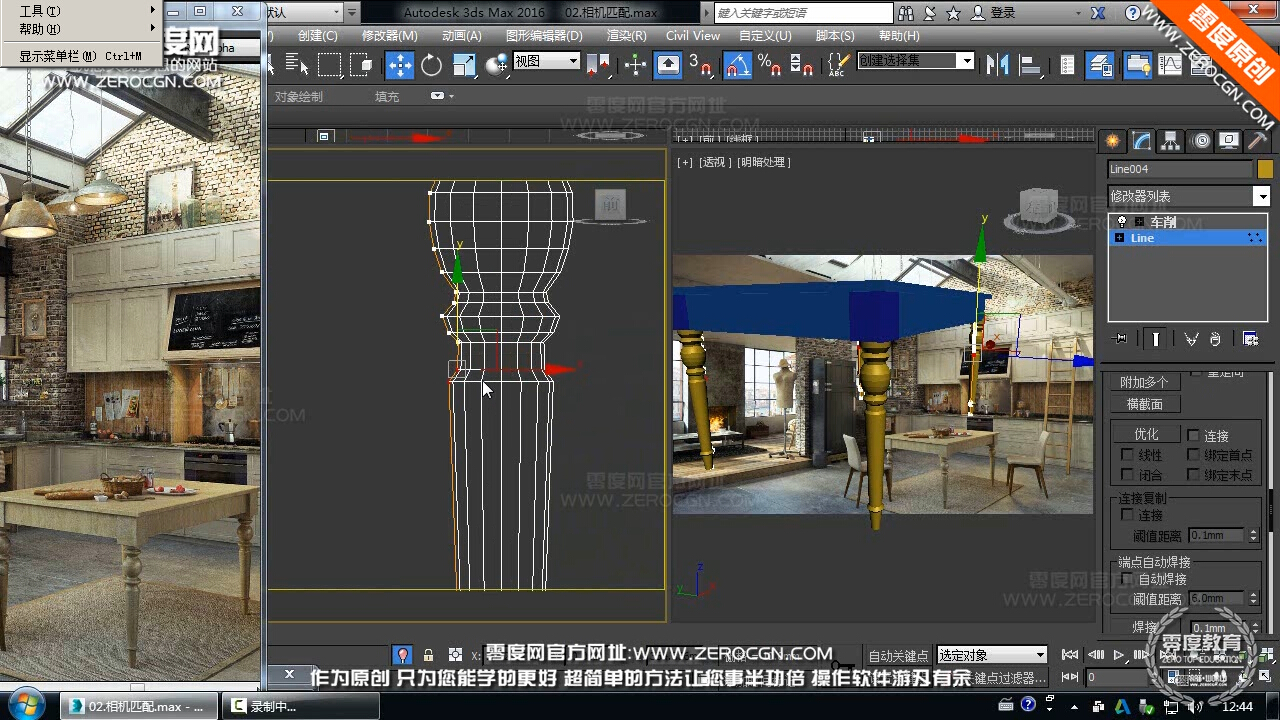This screenshot has width=1280, height=720.
Task: Open the Scene Explorer toggle
Action: 1068,66
